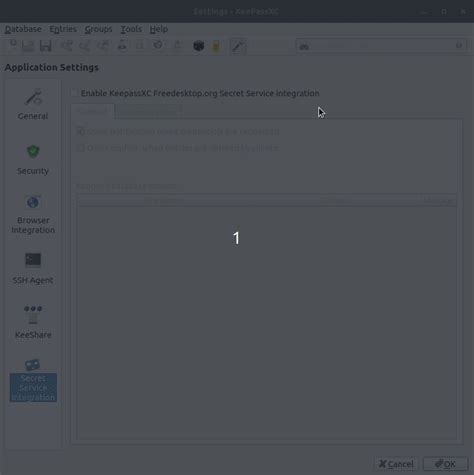474x475 pixels.
Task: Select the Secret Service Integration section
Action: (33, 380)
